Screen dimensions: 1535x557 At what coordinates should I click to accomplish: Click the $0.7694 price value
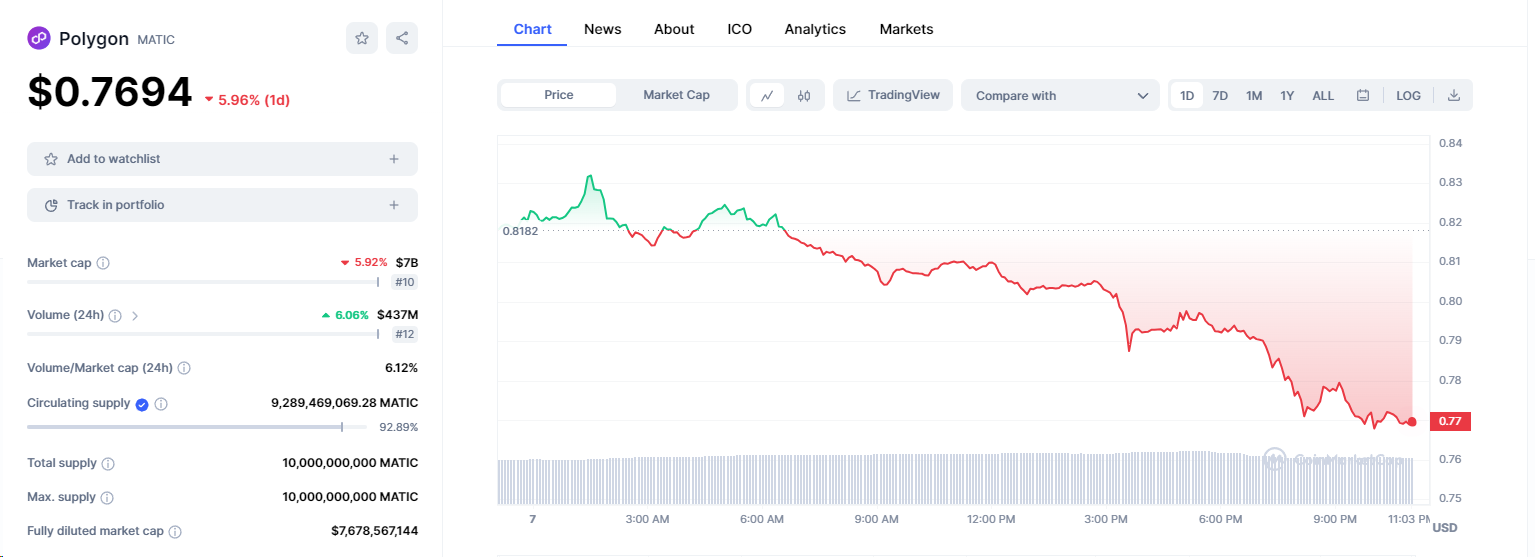tap(109, 92)
